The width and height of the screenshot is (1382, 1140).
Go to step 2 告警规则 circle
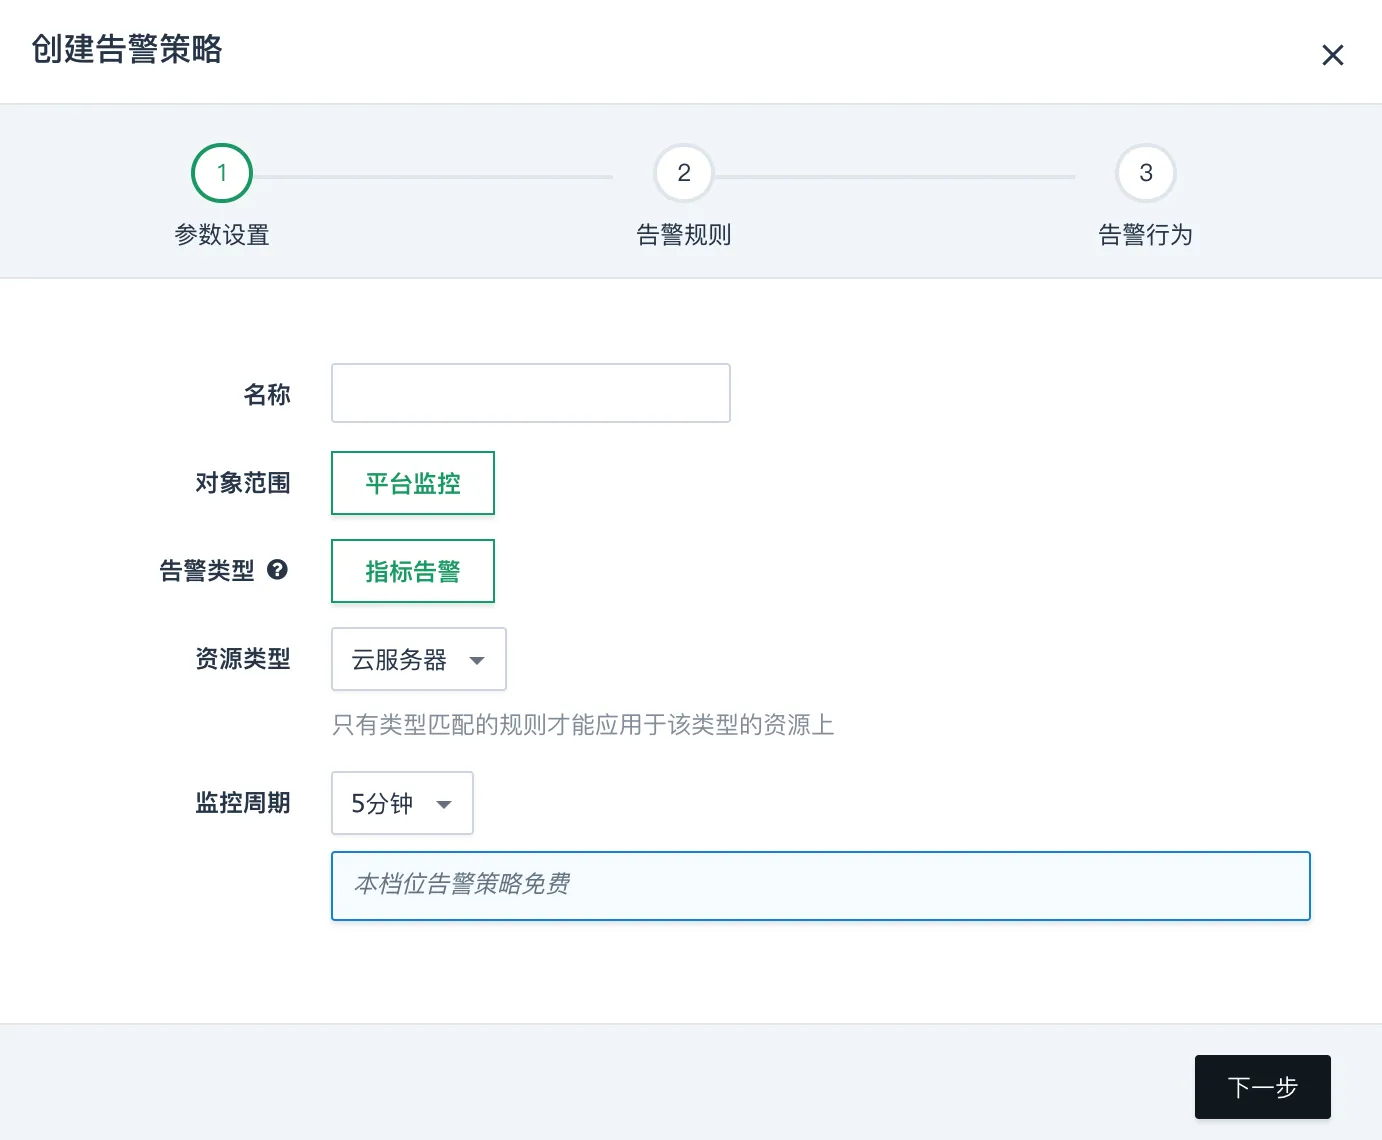(x=684, y=173)
